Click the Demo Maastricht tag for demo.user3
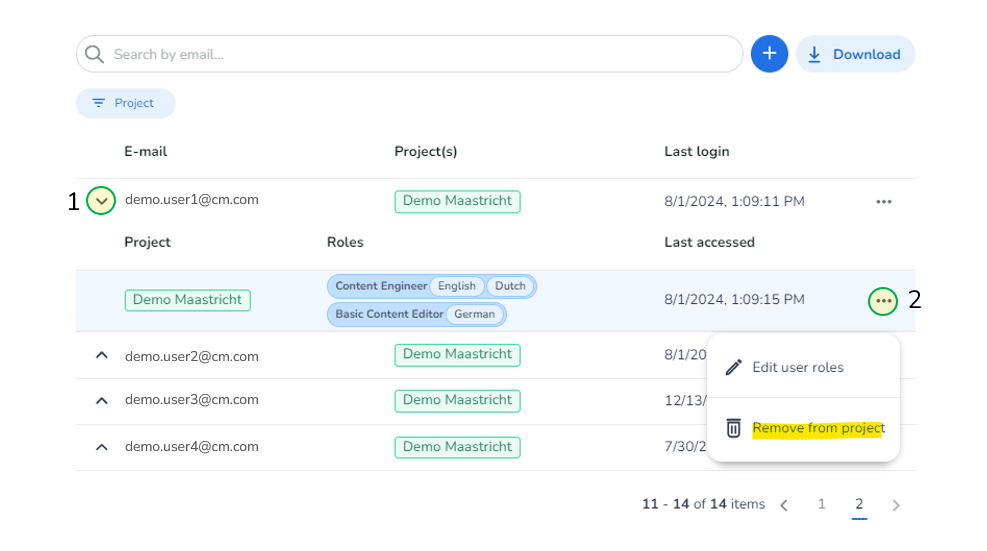Image resolution: width=987 pixels, height=551 pixels. pos(457,400)
